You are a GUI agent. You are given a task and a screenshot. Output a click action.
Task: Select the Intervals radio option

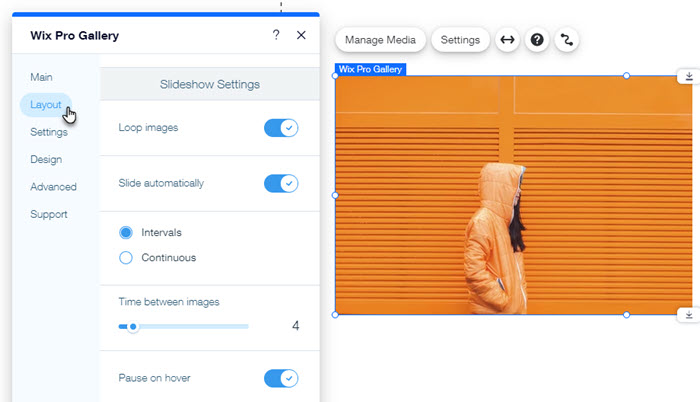pos(126,232)
